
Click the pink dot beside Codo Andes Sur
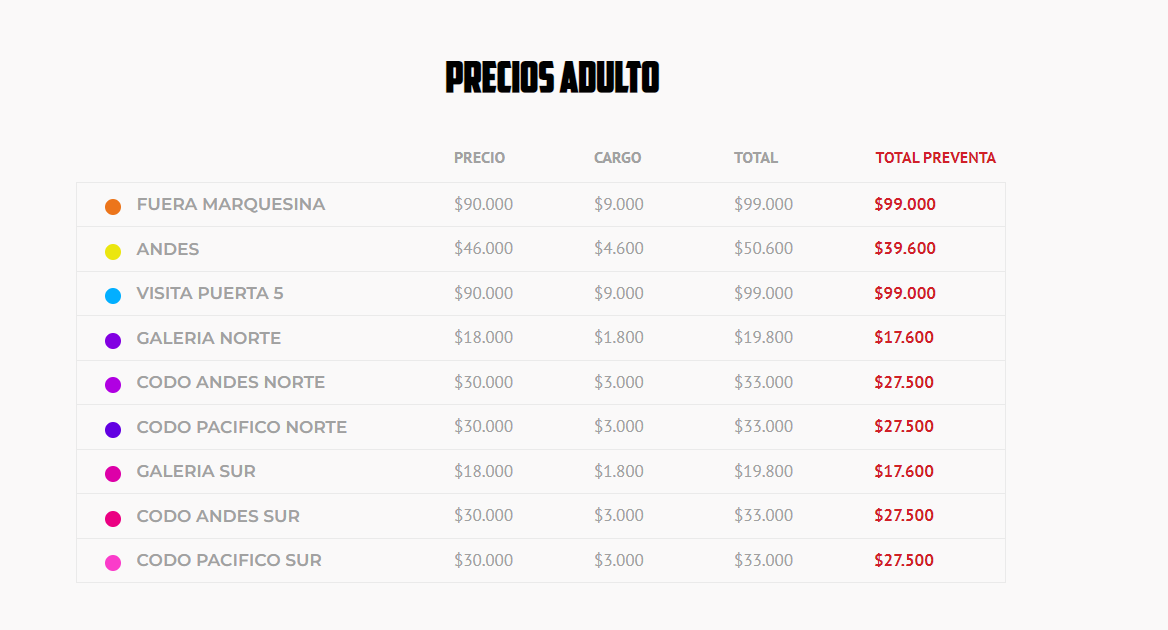point(113,519)
